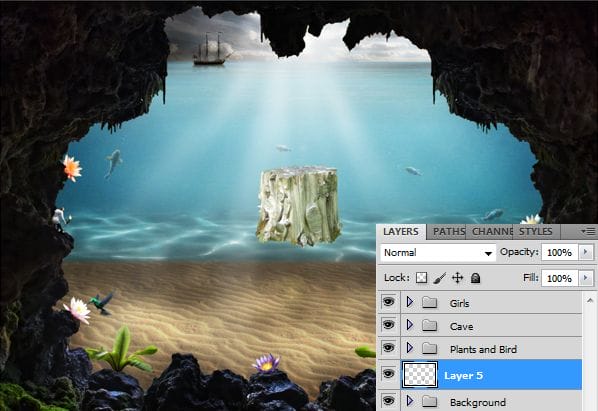Click the lock all padlock icon
The image size is (598, 411).
tap(475, 278)
